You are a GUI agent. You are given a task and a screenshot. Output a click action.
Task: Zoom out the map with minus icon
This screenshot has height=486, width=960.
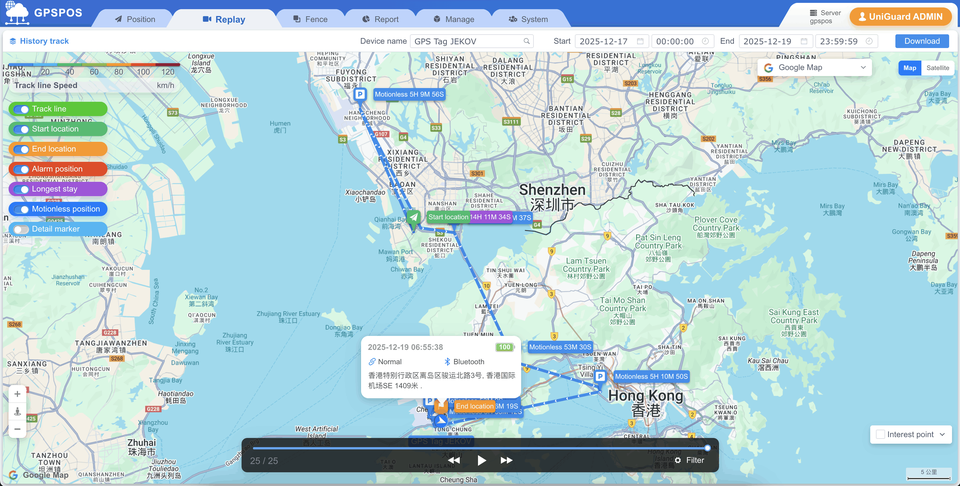17,429
